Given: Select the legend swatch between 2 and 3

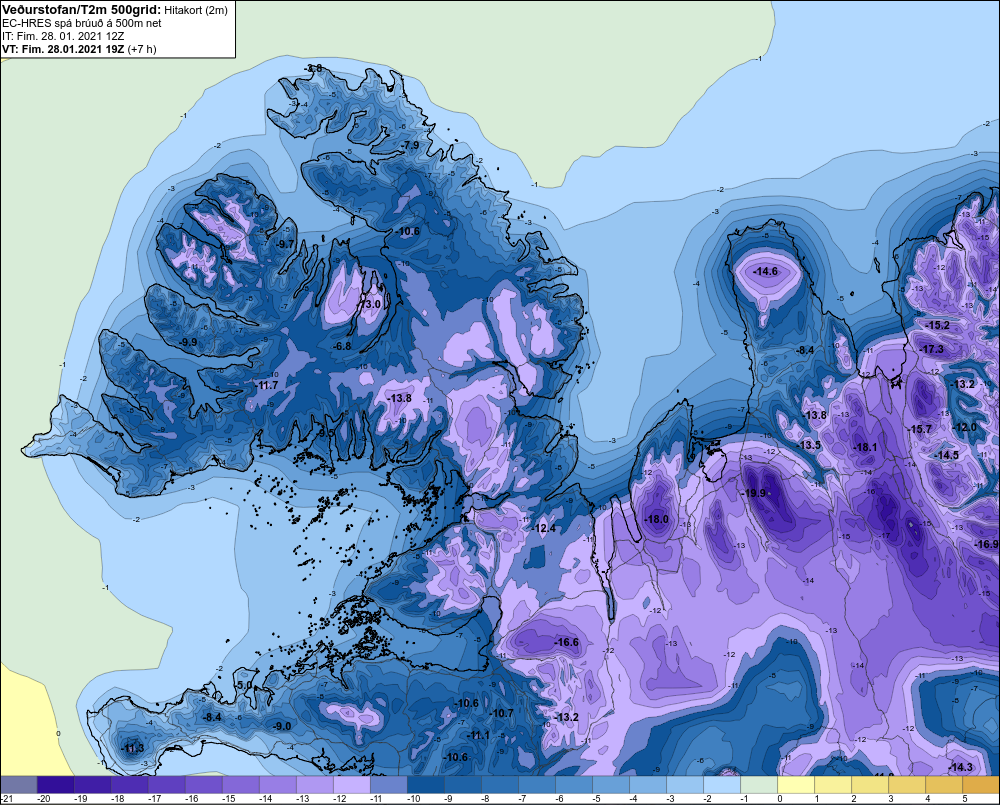Looking at the screenshot, I should 869,785.
